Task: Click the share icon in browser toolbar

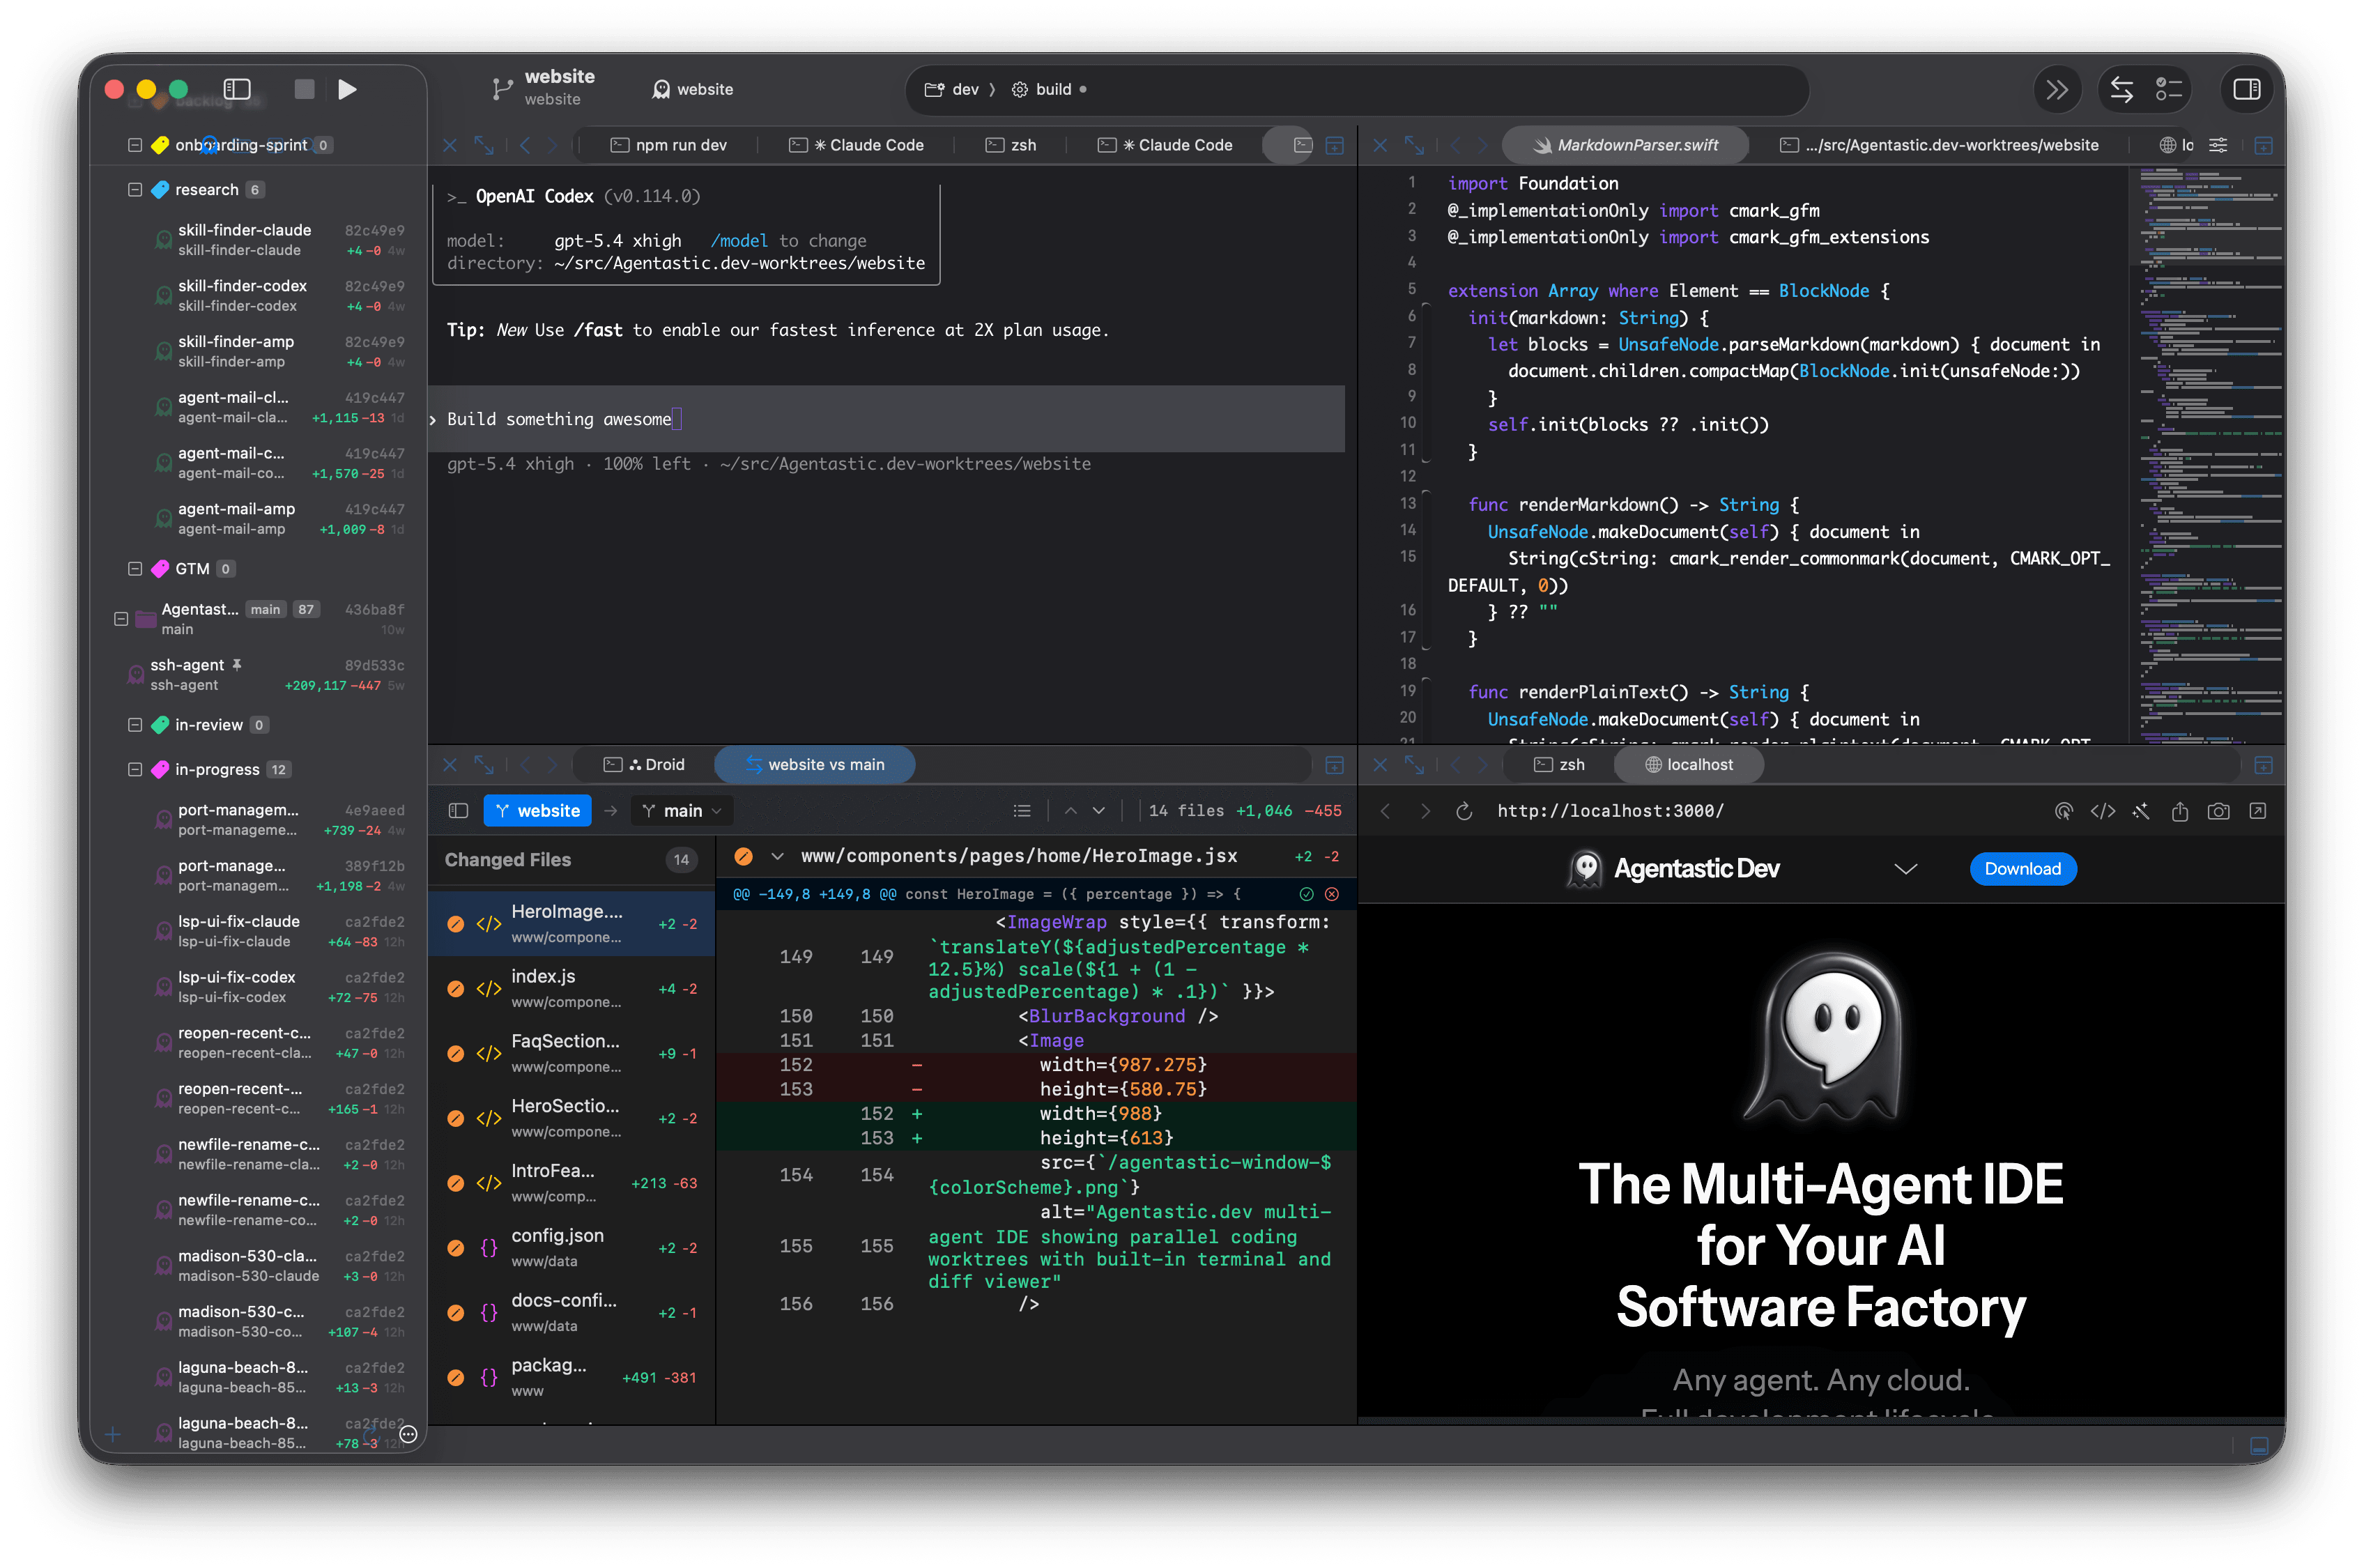Action: (2179, 811)
